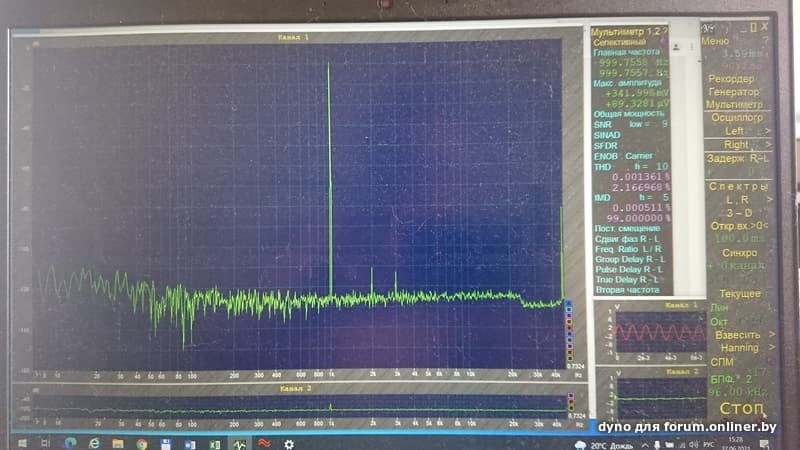
Task: Click the volume icon in system tray
Action: [x=692, y=442]
